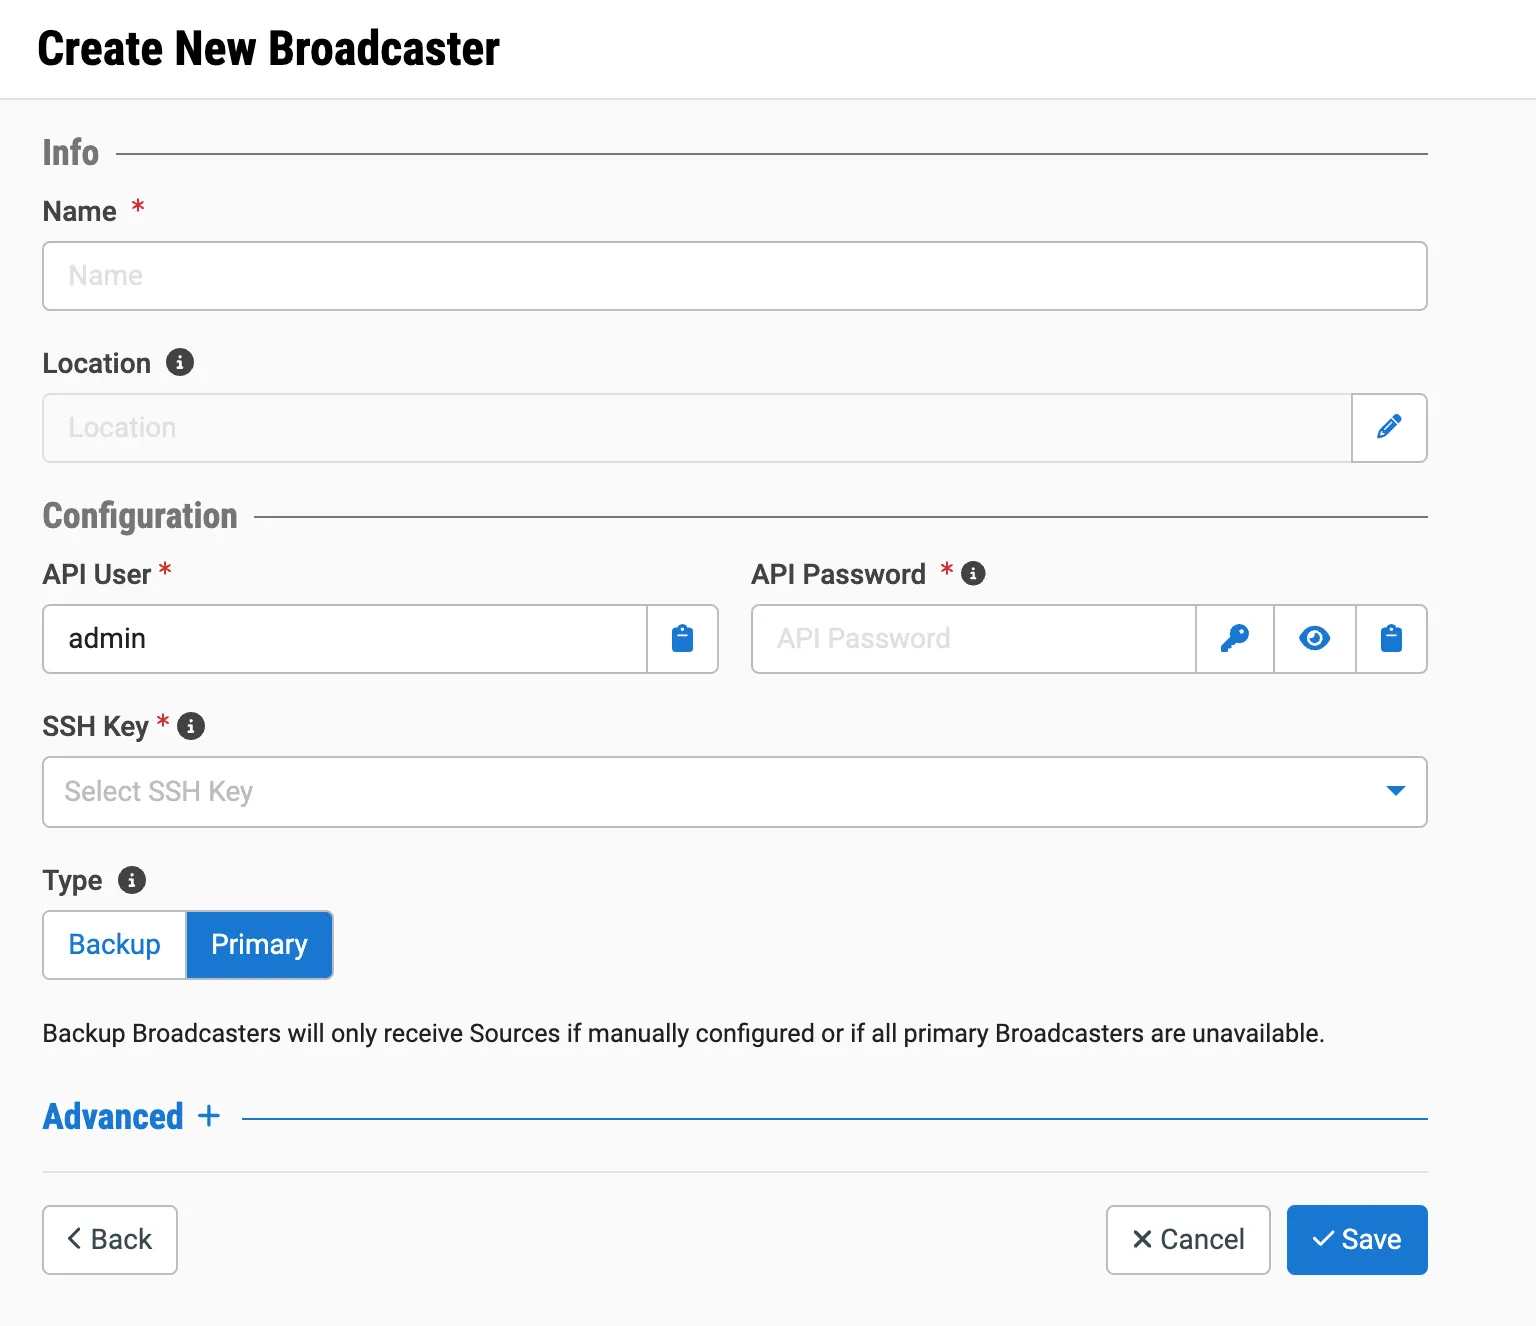Focus the API Password input field
This screenshot has width=1536, height=1326.
coord(974,639)
